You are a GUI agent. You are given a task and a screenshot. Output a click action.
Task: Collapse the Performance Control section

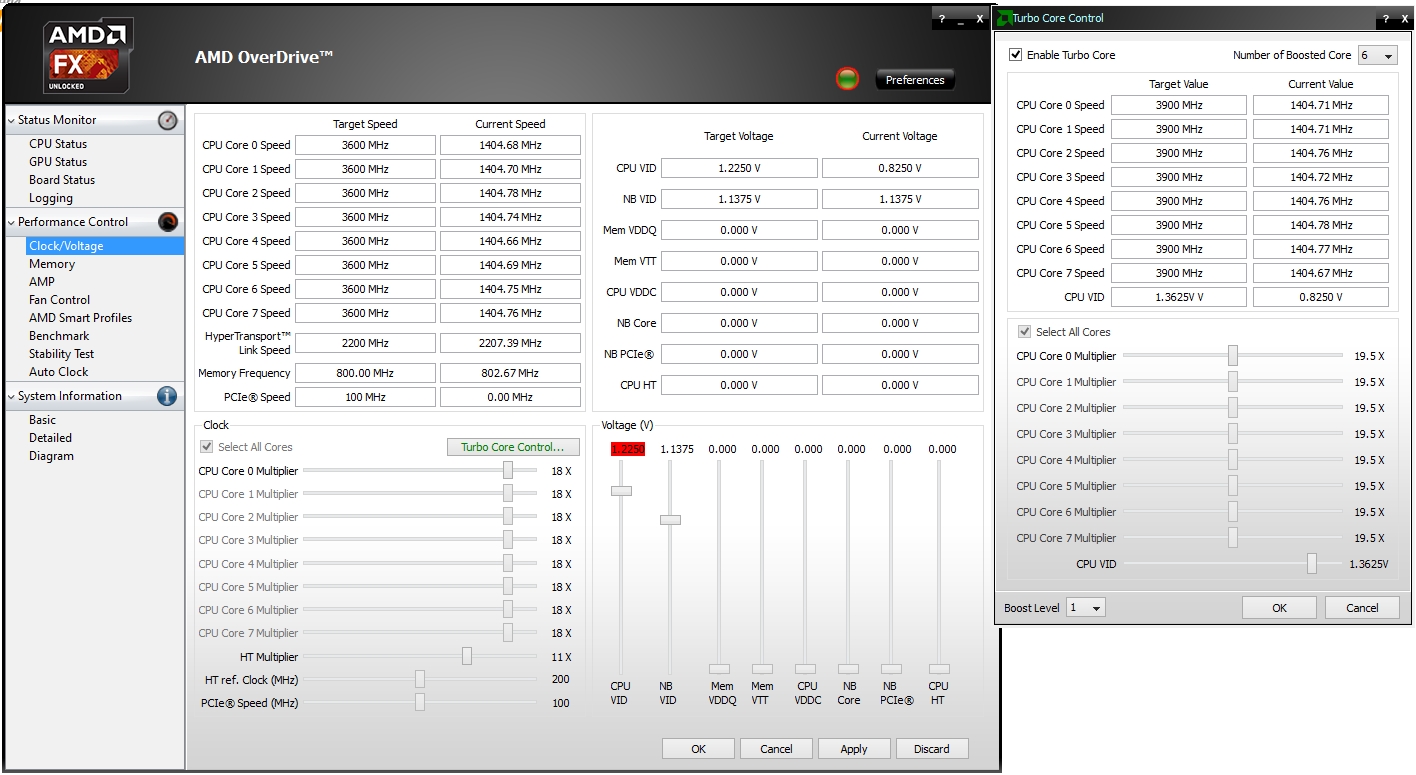pyautogui.click(x=11, y=222)
